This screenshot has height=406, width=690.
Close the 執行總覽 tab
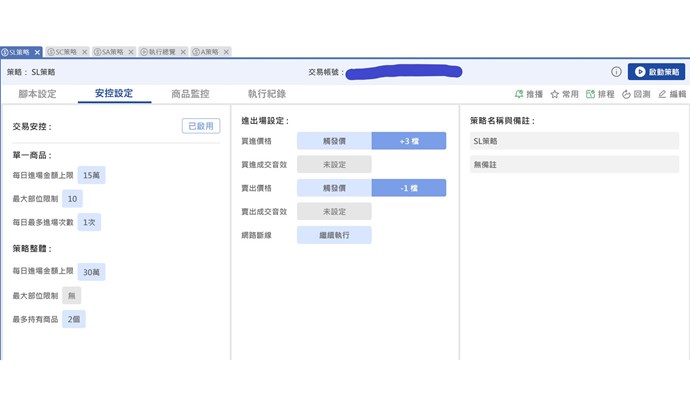[x=185, y=52]
